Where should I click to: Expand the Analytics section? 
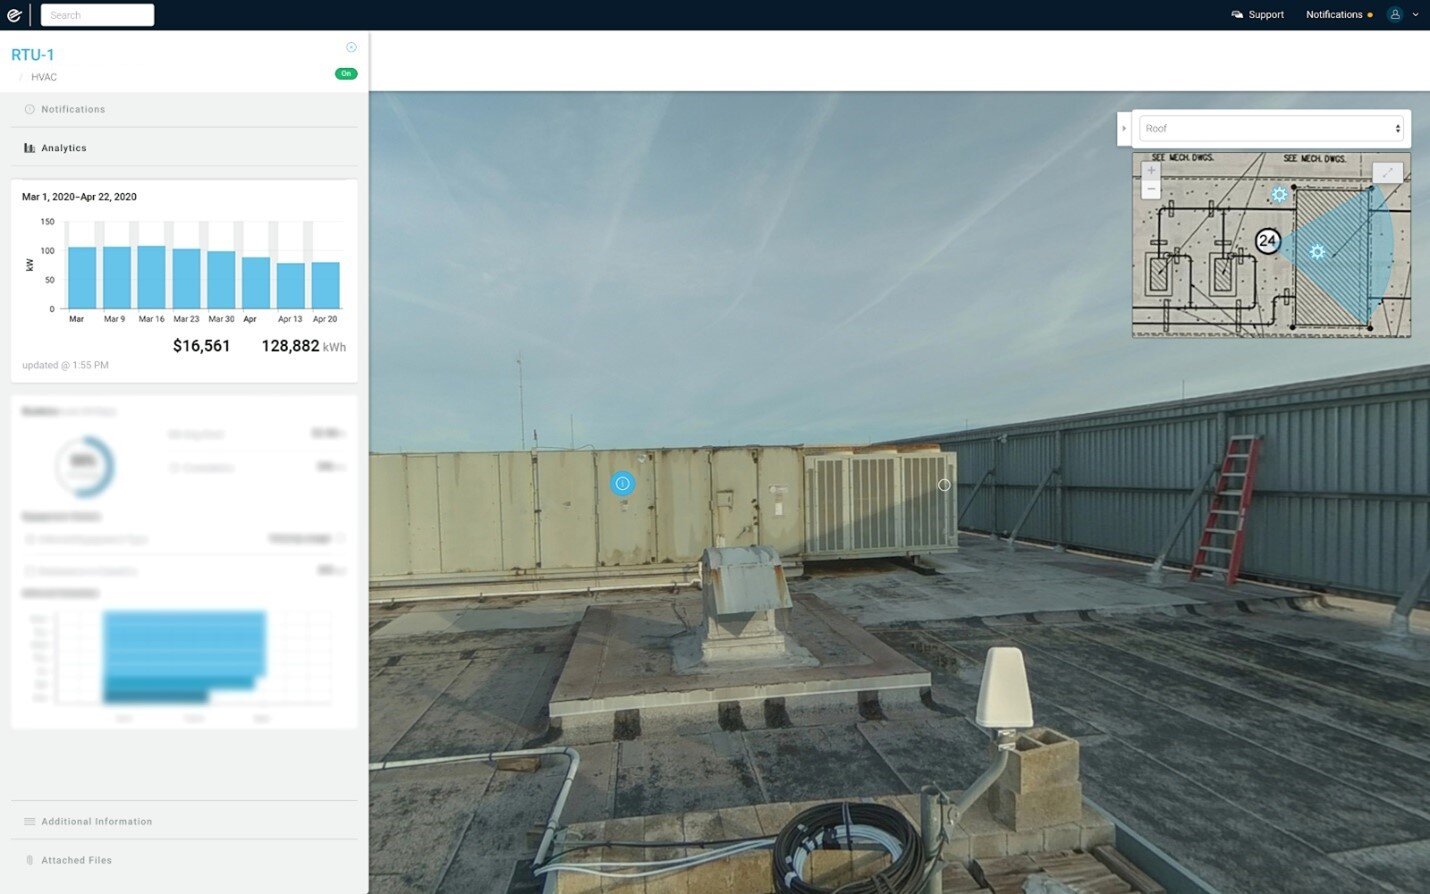tap(184, 148)
